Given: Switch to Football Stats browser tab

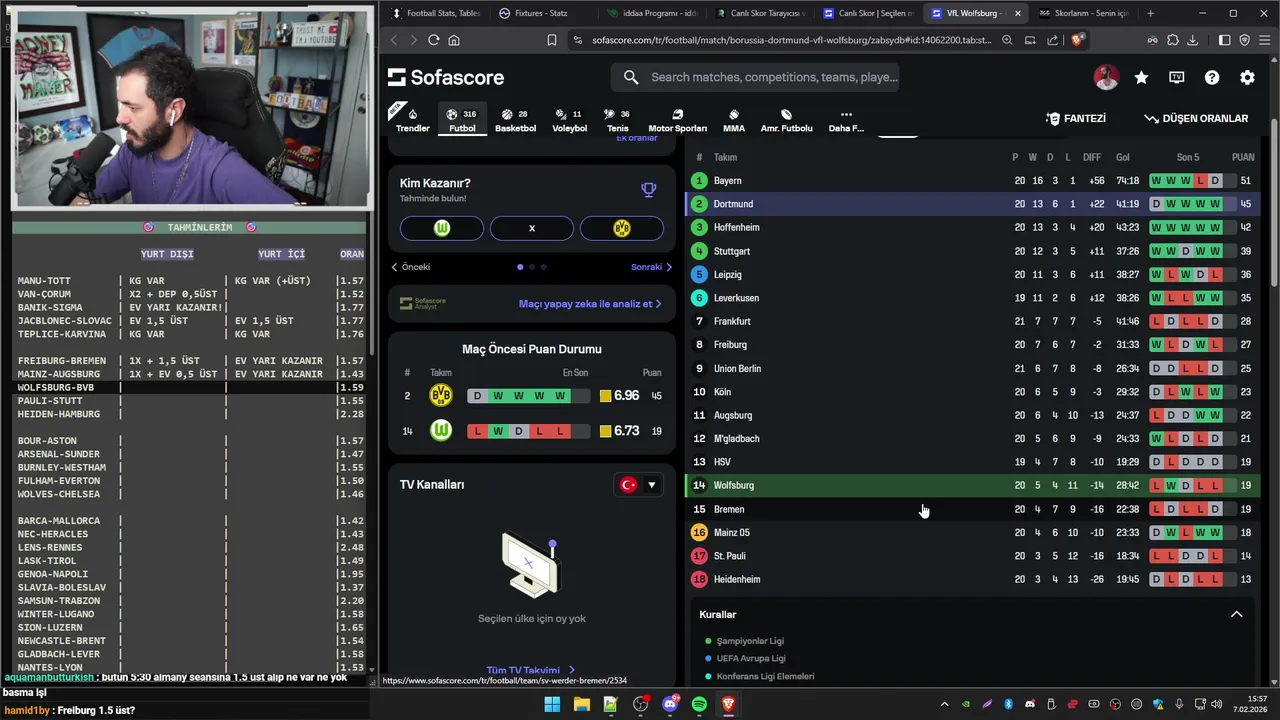Looking at the screenshot, I should 435,13.
